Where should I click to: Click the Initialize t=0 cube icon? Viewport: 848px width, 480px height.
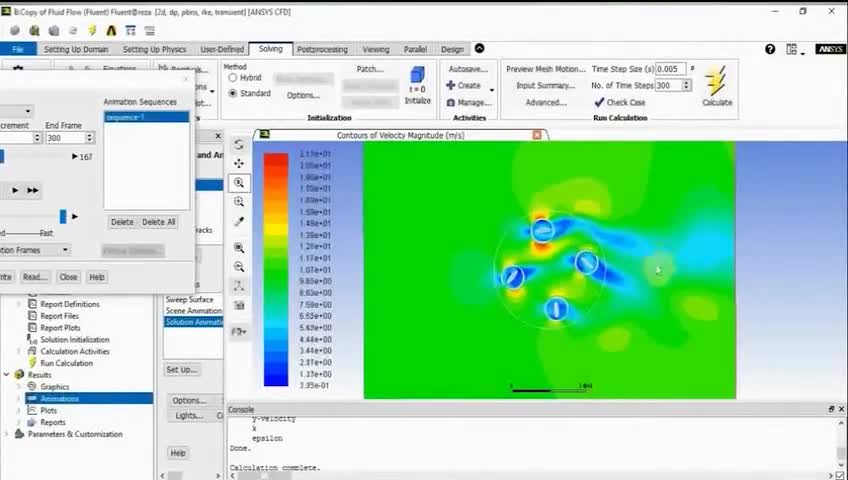418,75
